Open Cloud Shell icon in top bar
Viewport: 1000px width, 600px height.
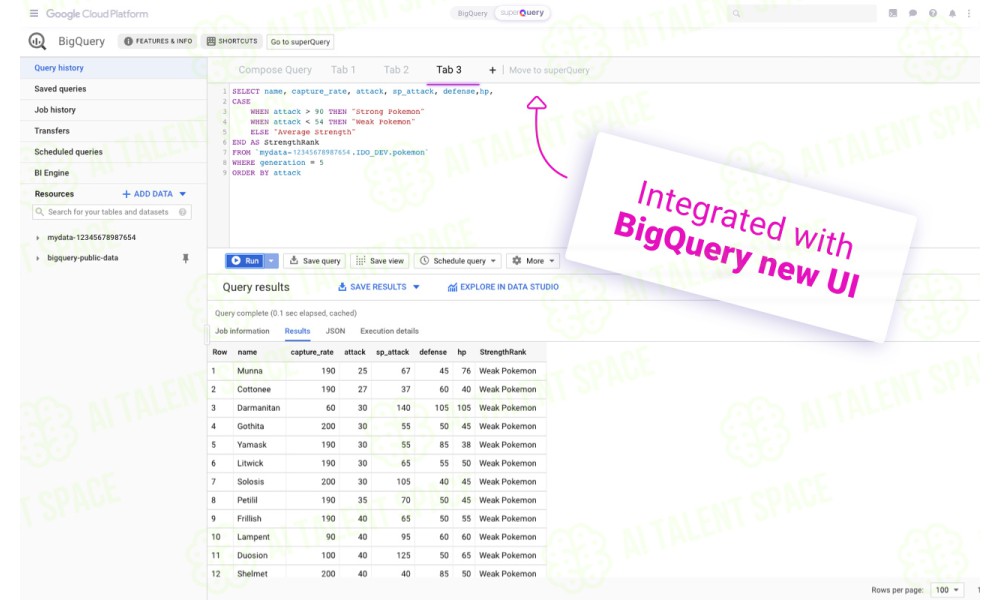893,13
